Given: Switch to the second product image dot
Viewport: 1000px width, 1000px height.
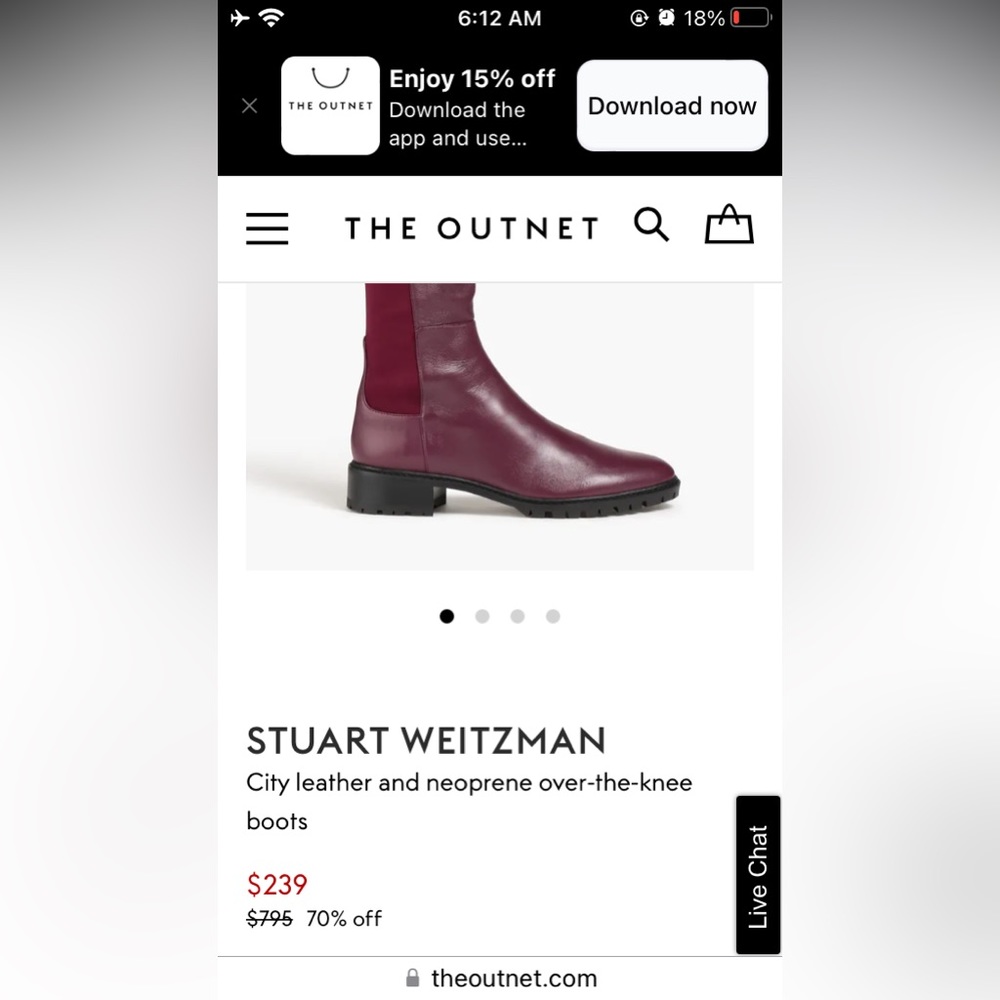Looking at the screenshot, I should [482, 616].
